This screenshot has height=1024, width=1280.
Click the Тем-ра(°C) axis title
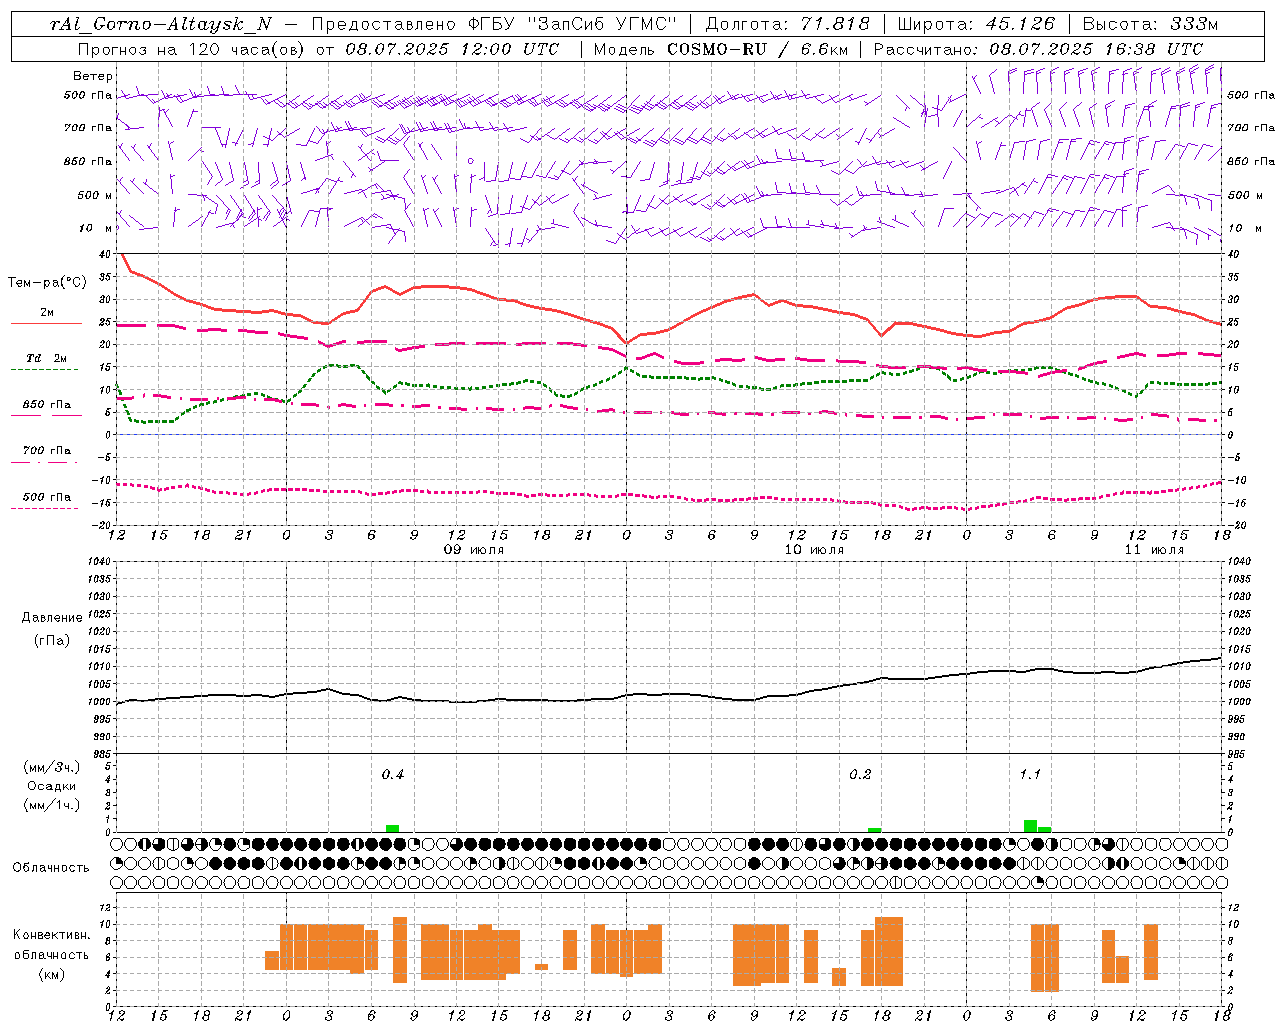tap(47, 283)
